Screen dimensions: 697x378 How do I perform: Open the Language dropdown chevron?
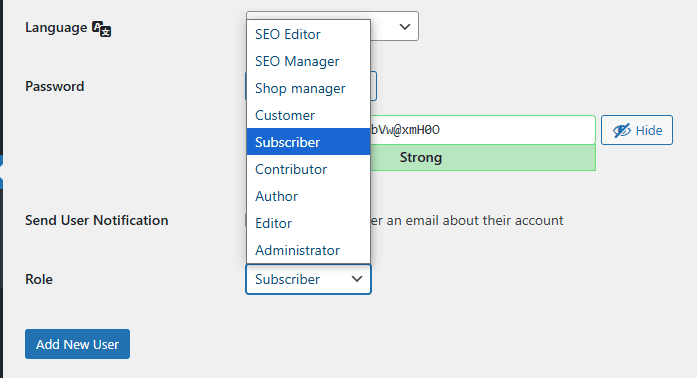point(405,27)
